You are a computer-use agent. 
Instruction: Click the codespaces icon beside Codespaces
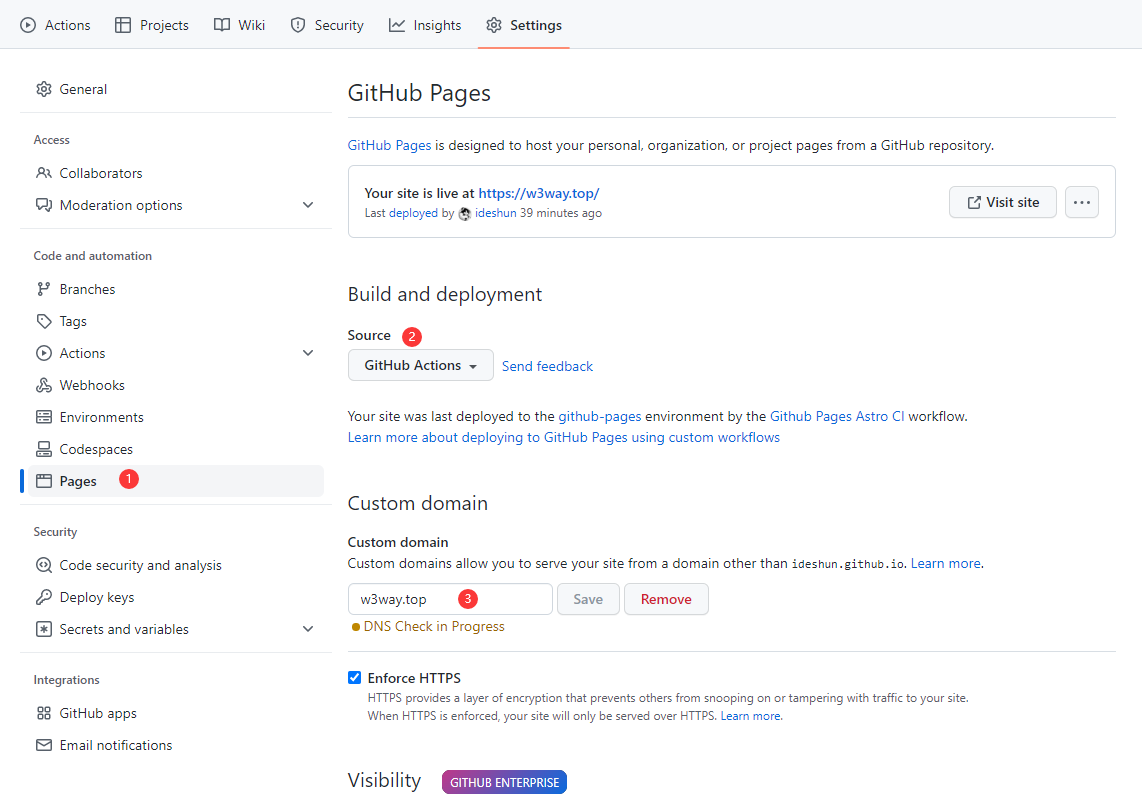click(44, 449)
